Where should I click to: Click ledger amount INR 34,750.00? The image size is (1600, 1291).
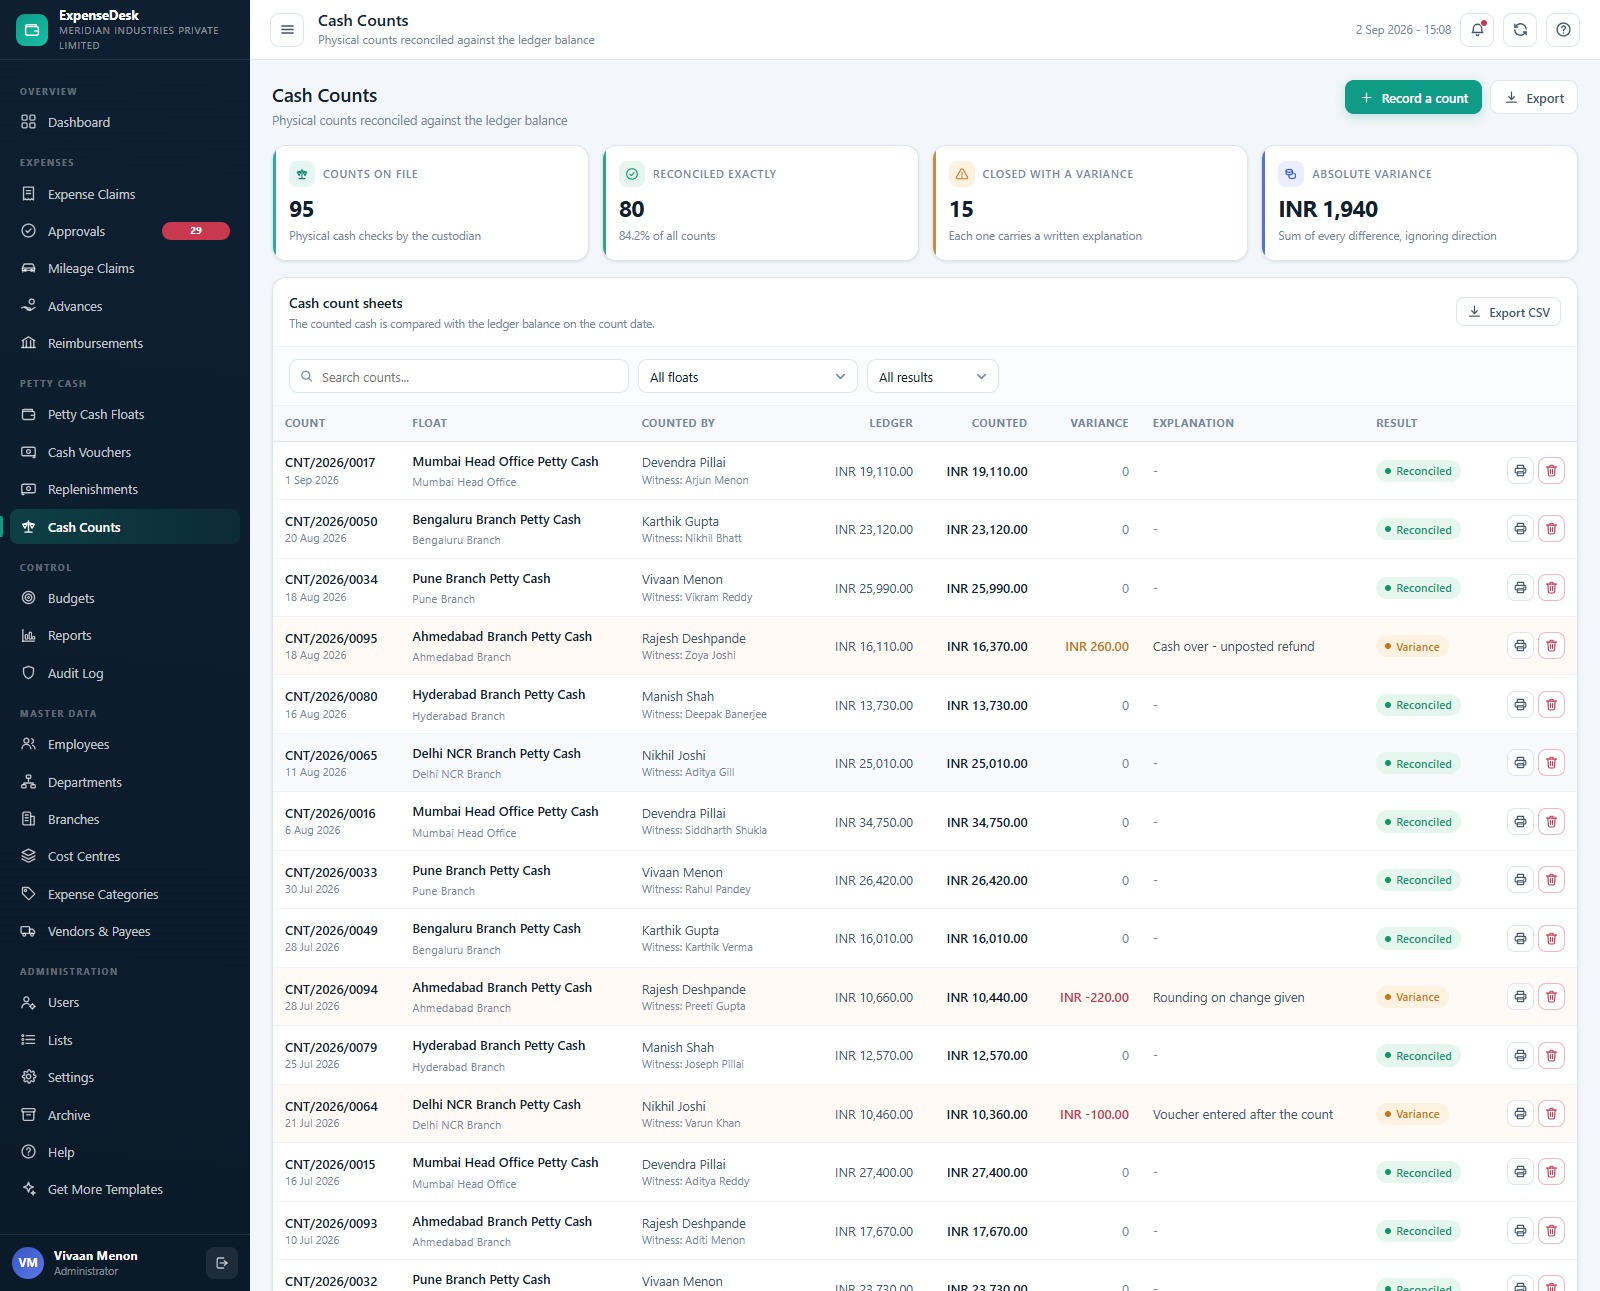coord(873,822)
